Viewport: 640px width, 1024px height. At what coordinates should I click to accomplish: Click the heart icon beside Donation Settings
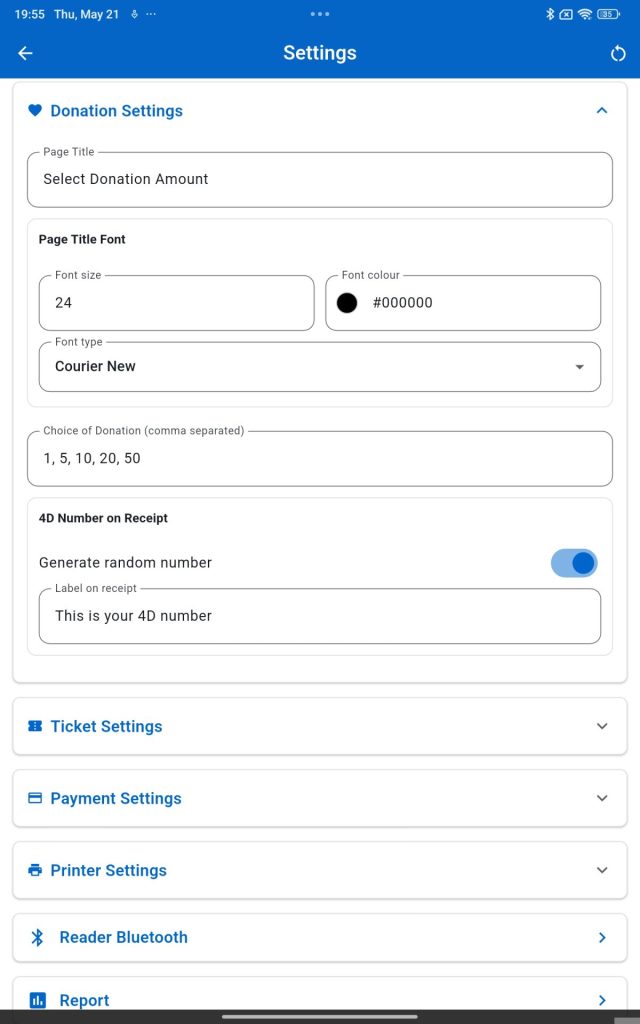tap(35, 110)
